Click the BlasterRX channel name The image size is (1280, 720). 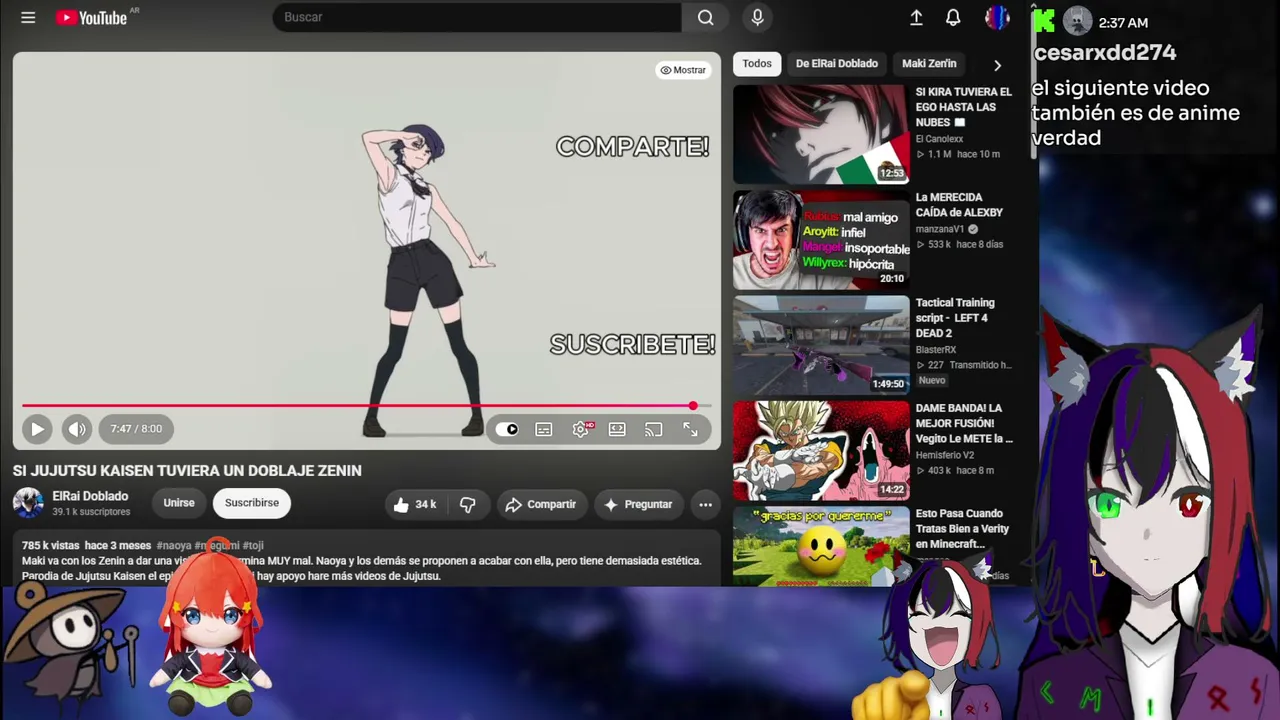936,350
